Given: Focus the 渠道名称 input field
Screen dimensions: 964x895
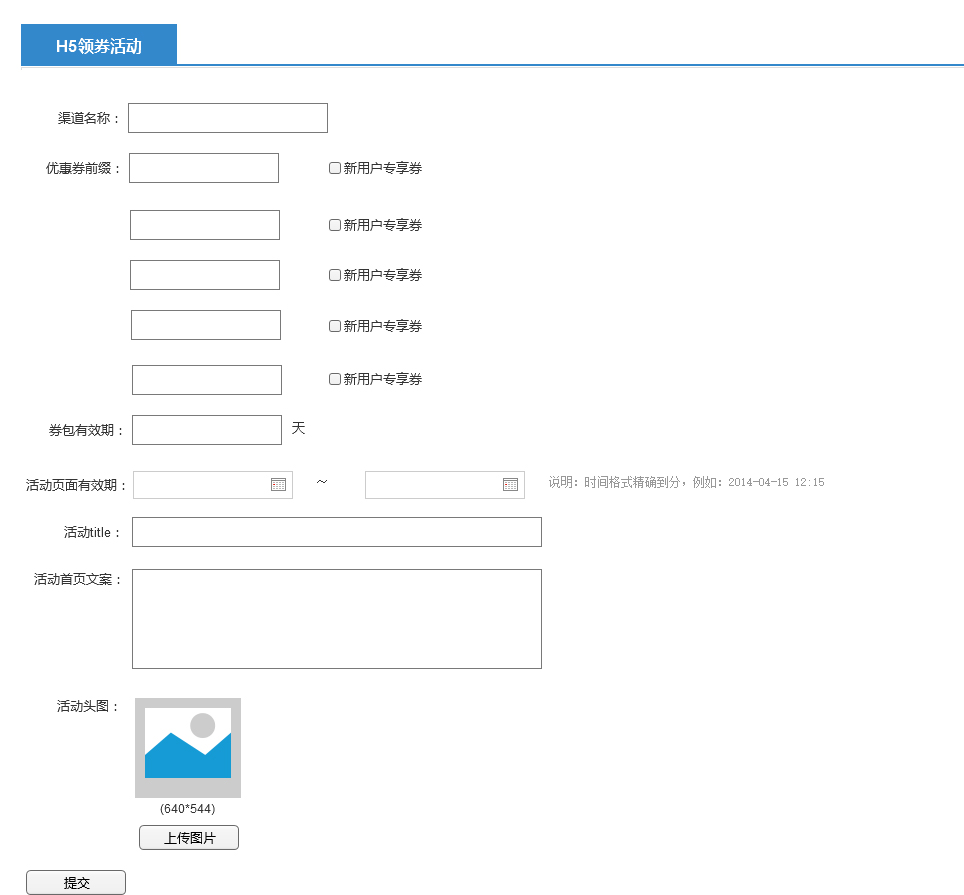Looking at the screenshot, I should pyautogui.click(x=227, y=118).
